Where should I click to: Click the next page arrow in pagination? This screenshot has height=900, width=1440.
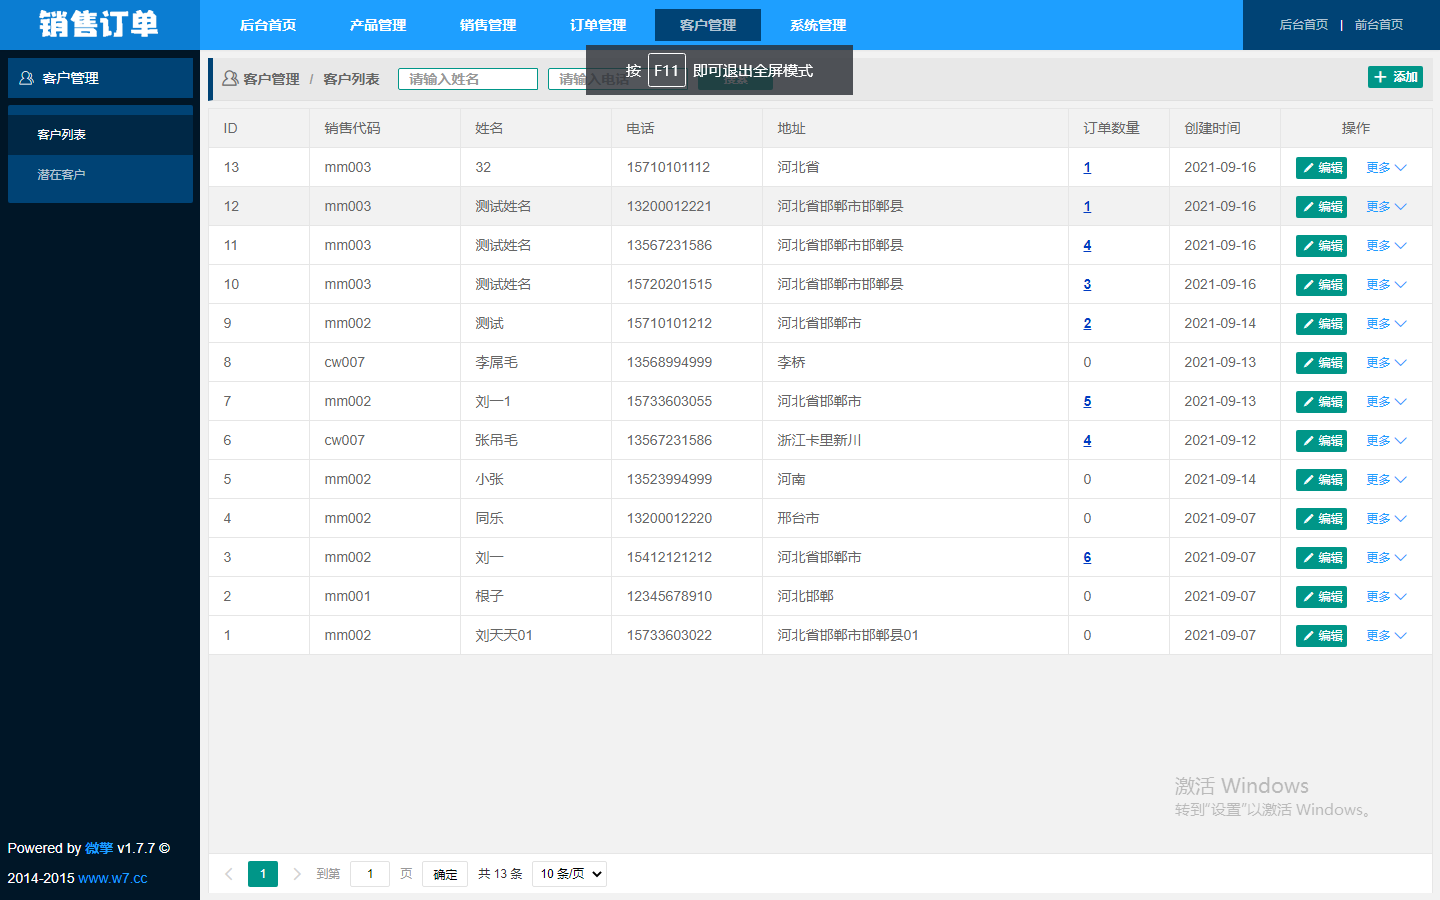coord(296,873)
